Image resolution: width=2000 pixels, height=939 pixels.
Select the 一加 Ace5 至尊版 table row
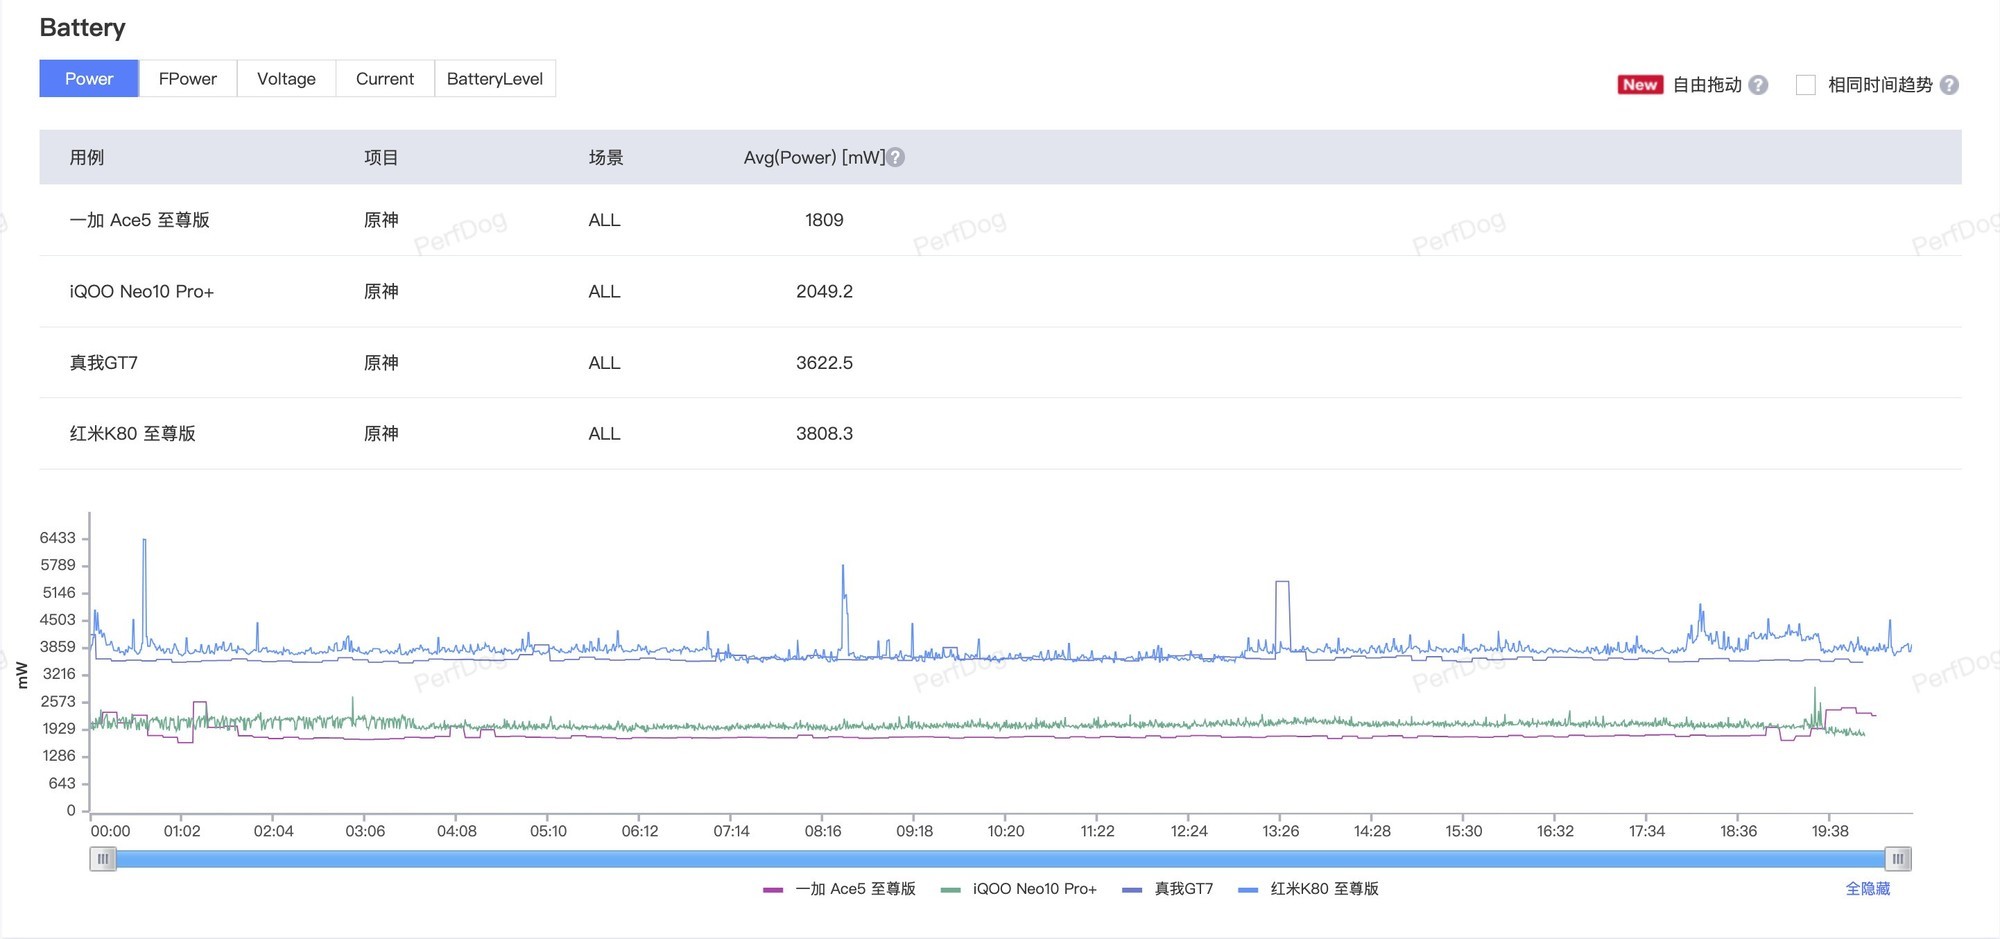click(139, 220)
